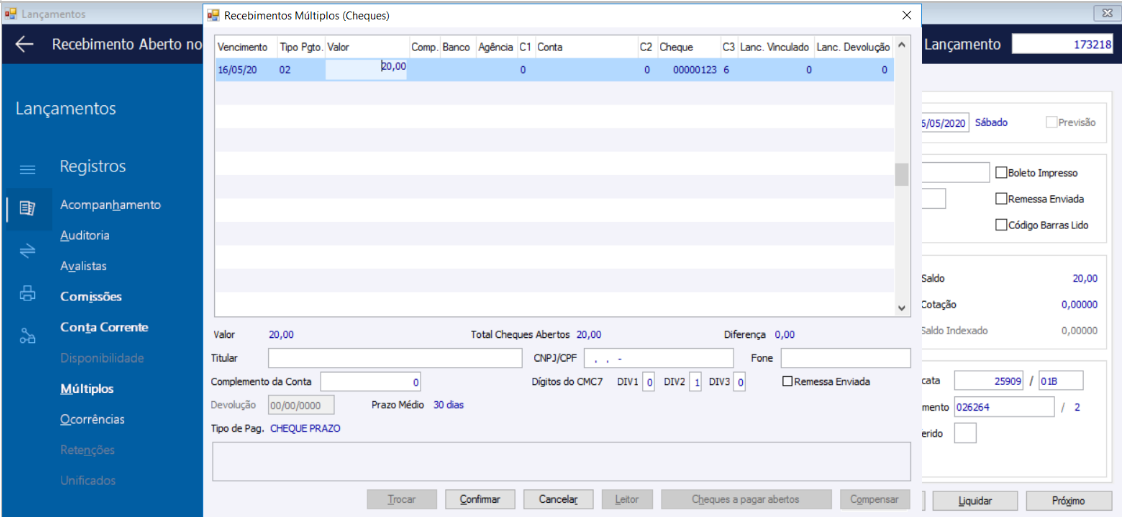Click the Recebimentos Múltiplos window title icon
The width and height of the screenshot is (1122, 517).
213,14
